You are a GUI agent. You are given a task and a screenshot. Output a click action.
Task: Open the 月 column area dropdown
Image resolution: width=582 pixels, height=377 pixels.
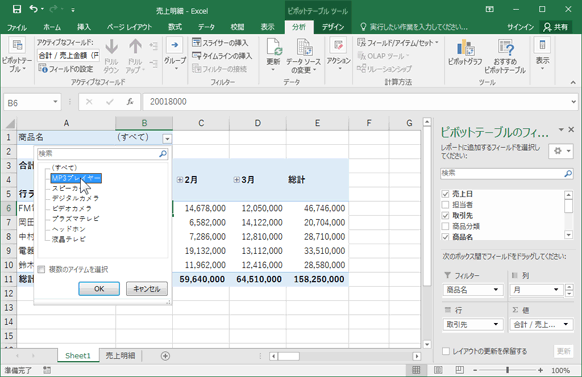tap(556, 290)
